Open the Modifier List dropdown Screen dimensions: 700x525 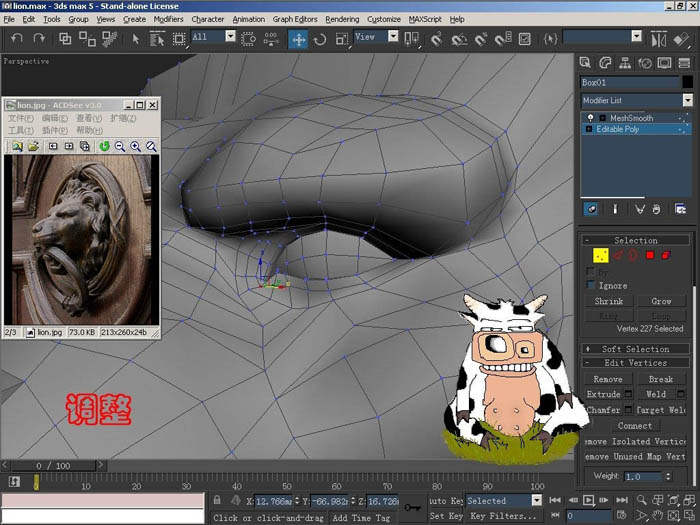tap(687, 100)
